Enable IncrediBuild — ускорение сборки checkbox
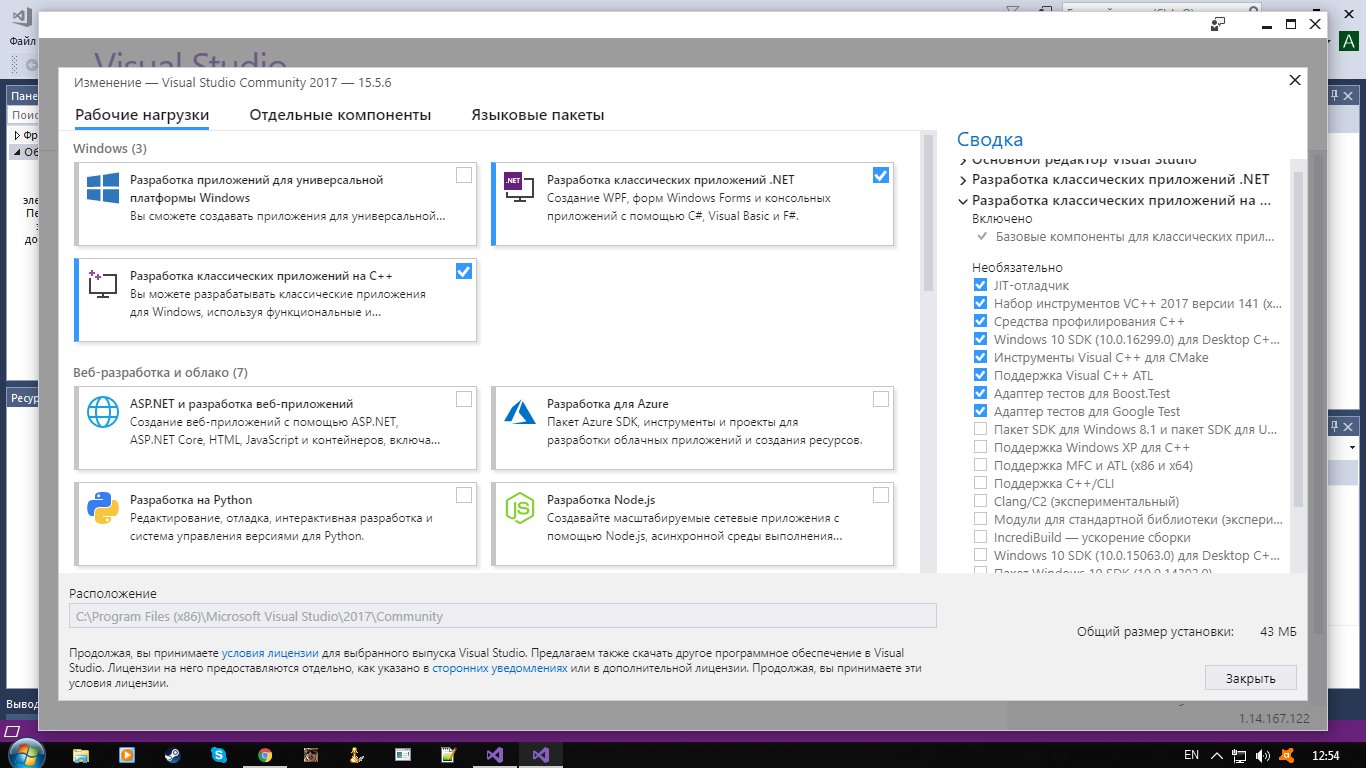1366x768 pixels. coord(980,538)
